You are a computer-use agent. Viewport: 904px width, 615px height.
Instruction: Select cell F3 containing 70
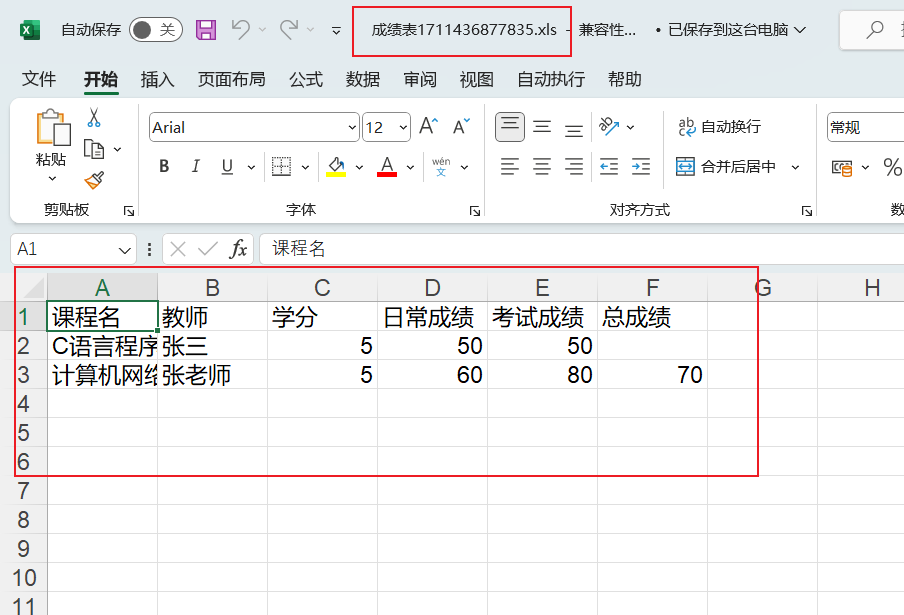(x=652, y=375)
